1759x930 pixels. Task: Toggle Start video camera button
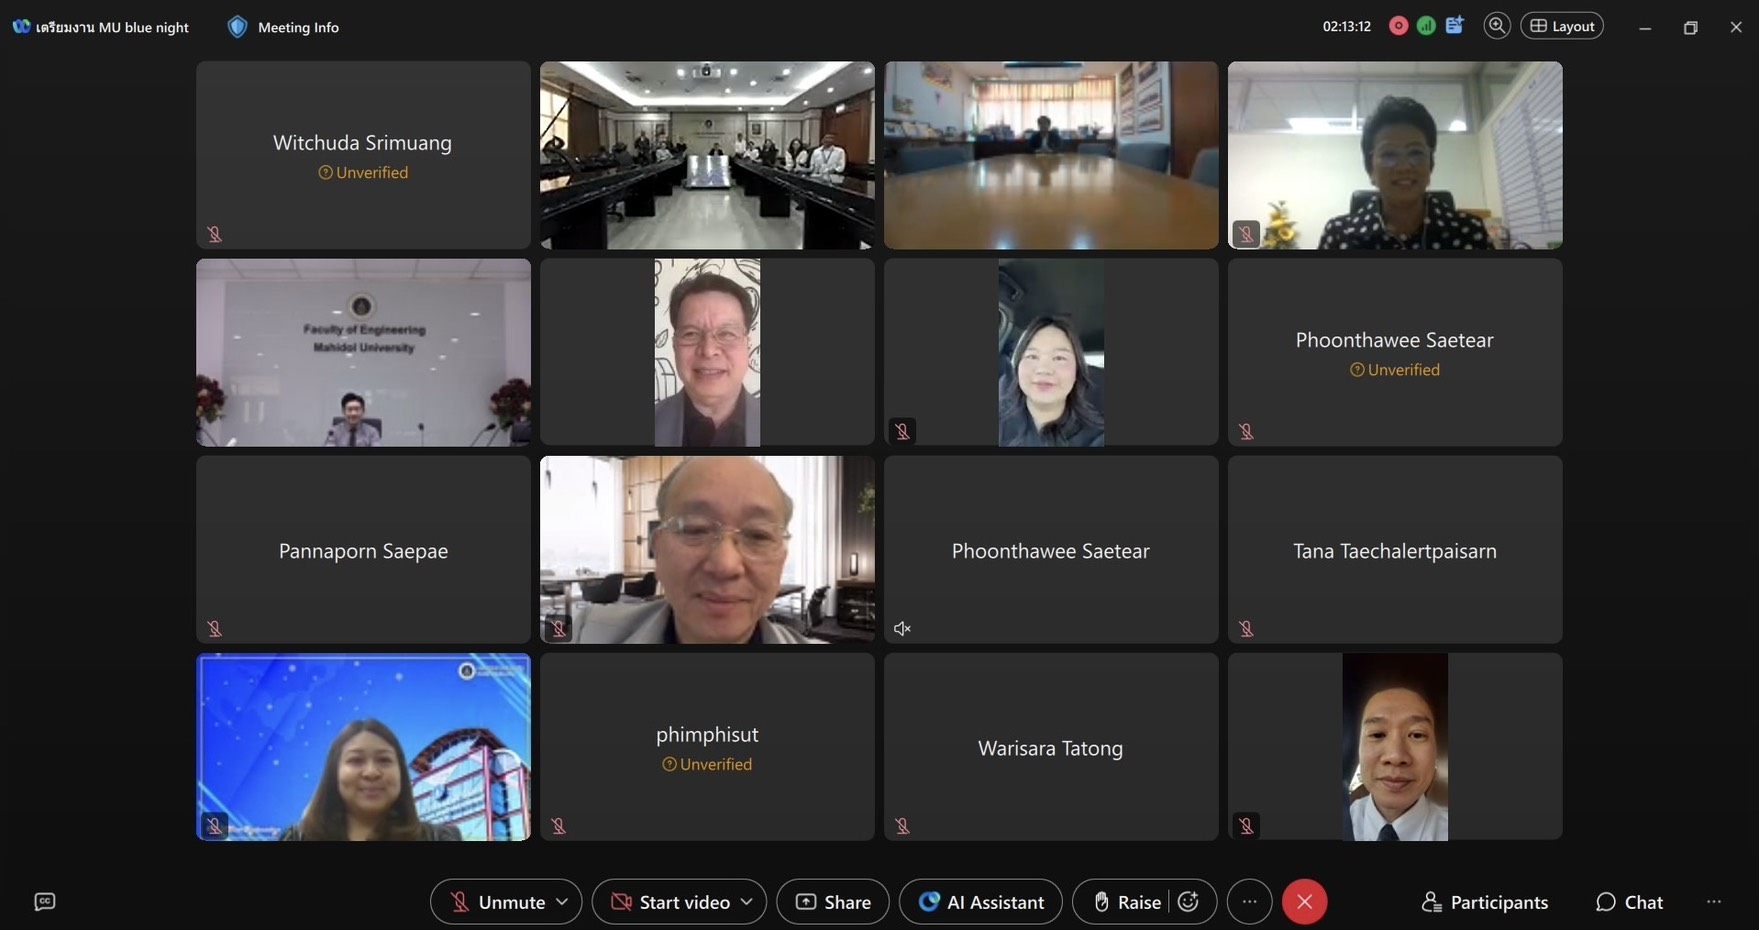pos(671,902)
